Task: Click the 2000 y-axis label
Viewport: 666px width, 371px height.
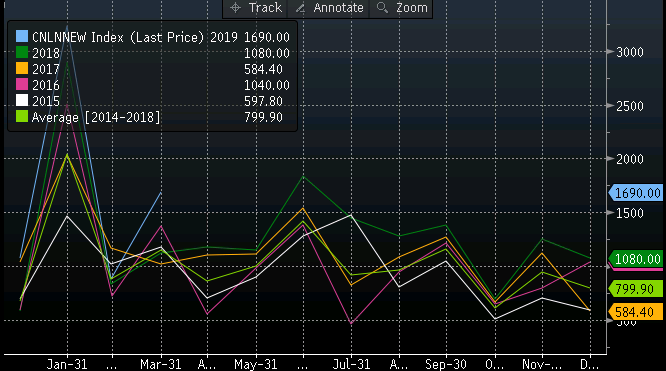Action: tap(630, 159)
